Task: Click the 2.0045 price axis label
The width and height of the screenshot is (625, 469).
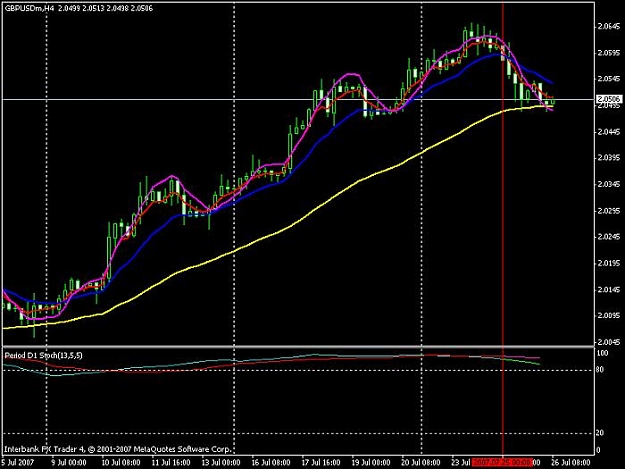Action: click(x=609, y=342)
